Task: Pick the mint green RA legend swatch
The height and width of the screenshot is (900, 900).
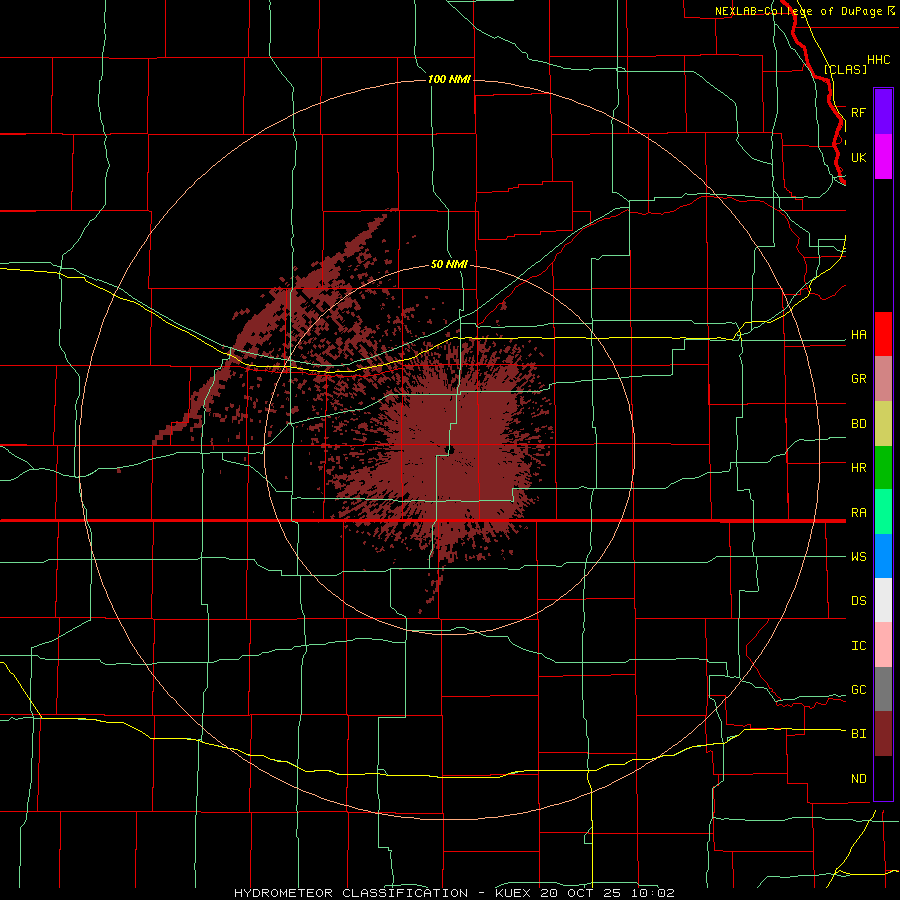Action: [x=883, y=512]
